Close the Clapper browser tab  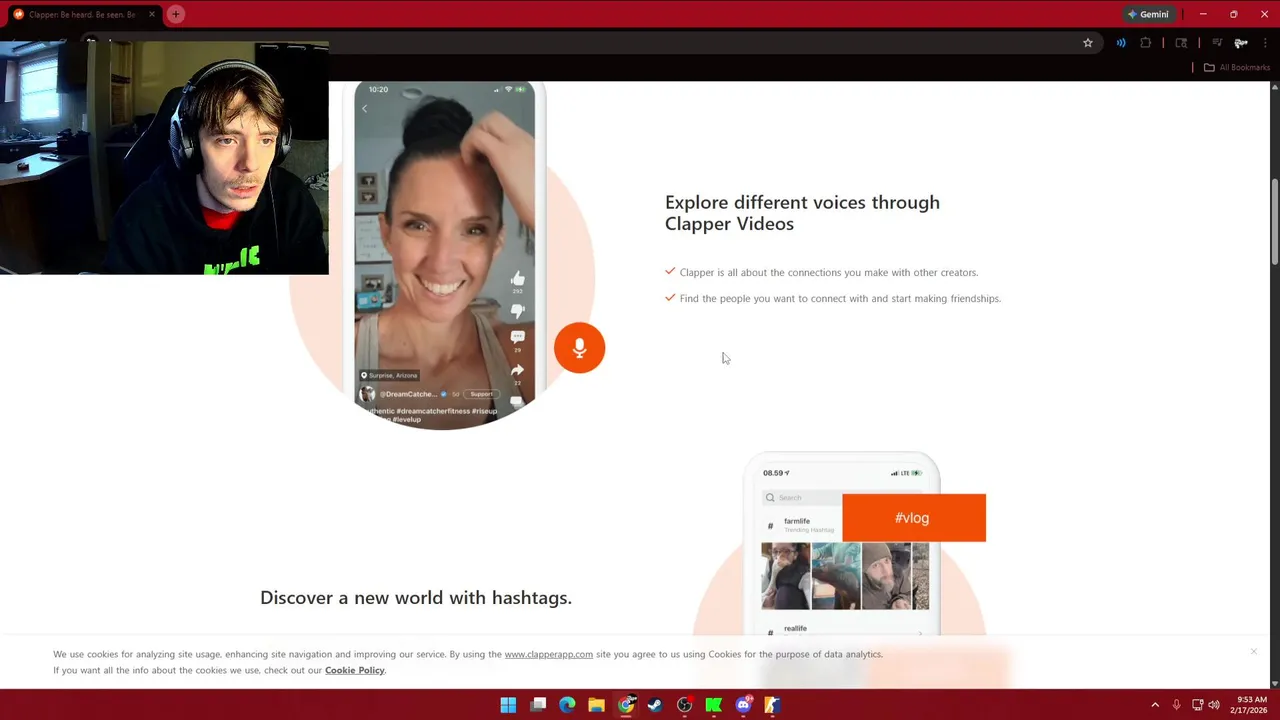pos(152,14)
